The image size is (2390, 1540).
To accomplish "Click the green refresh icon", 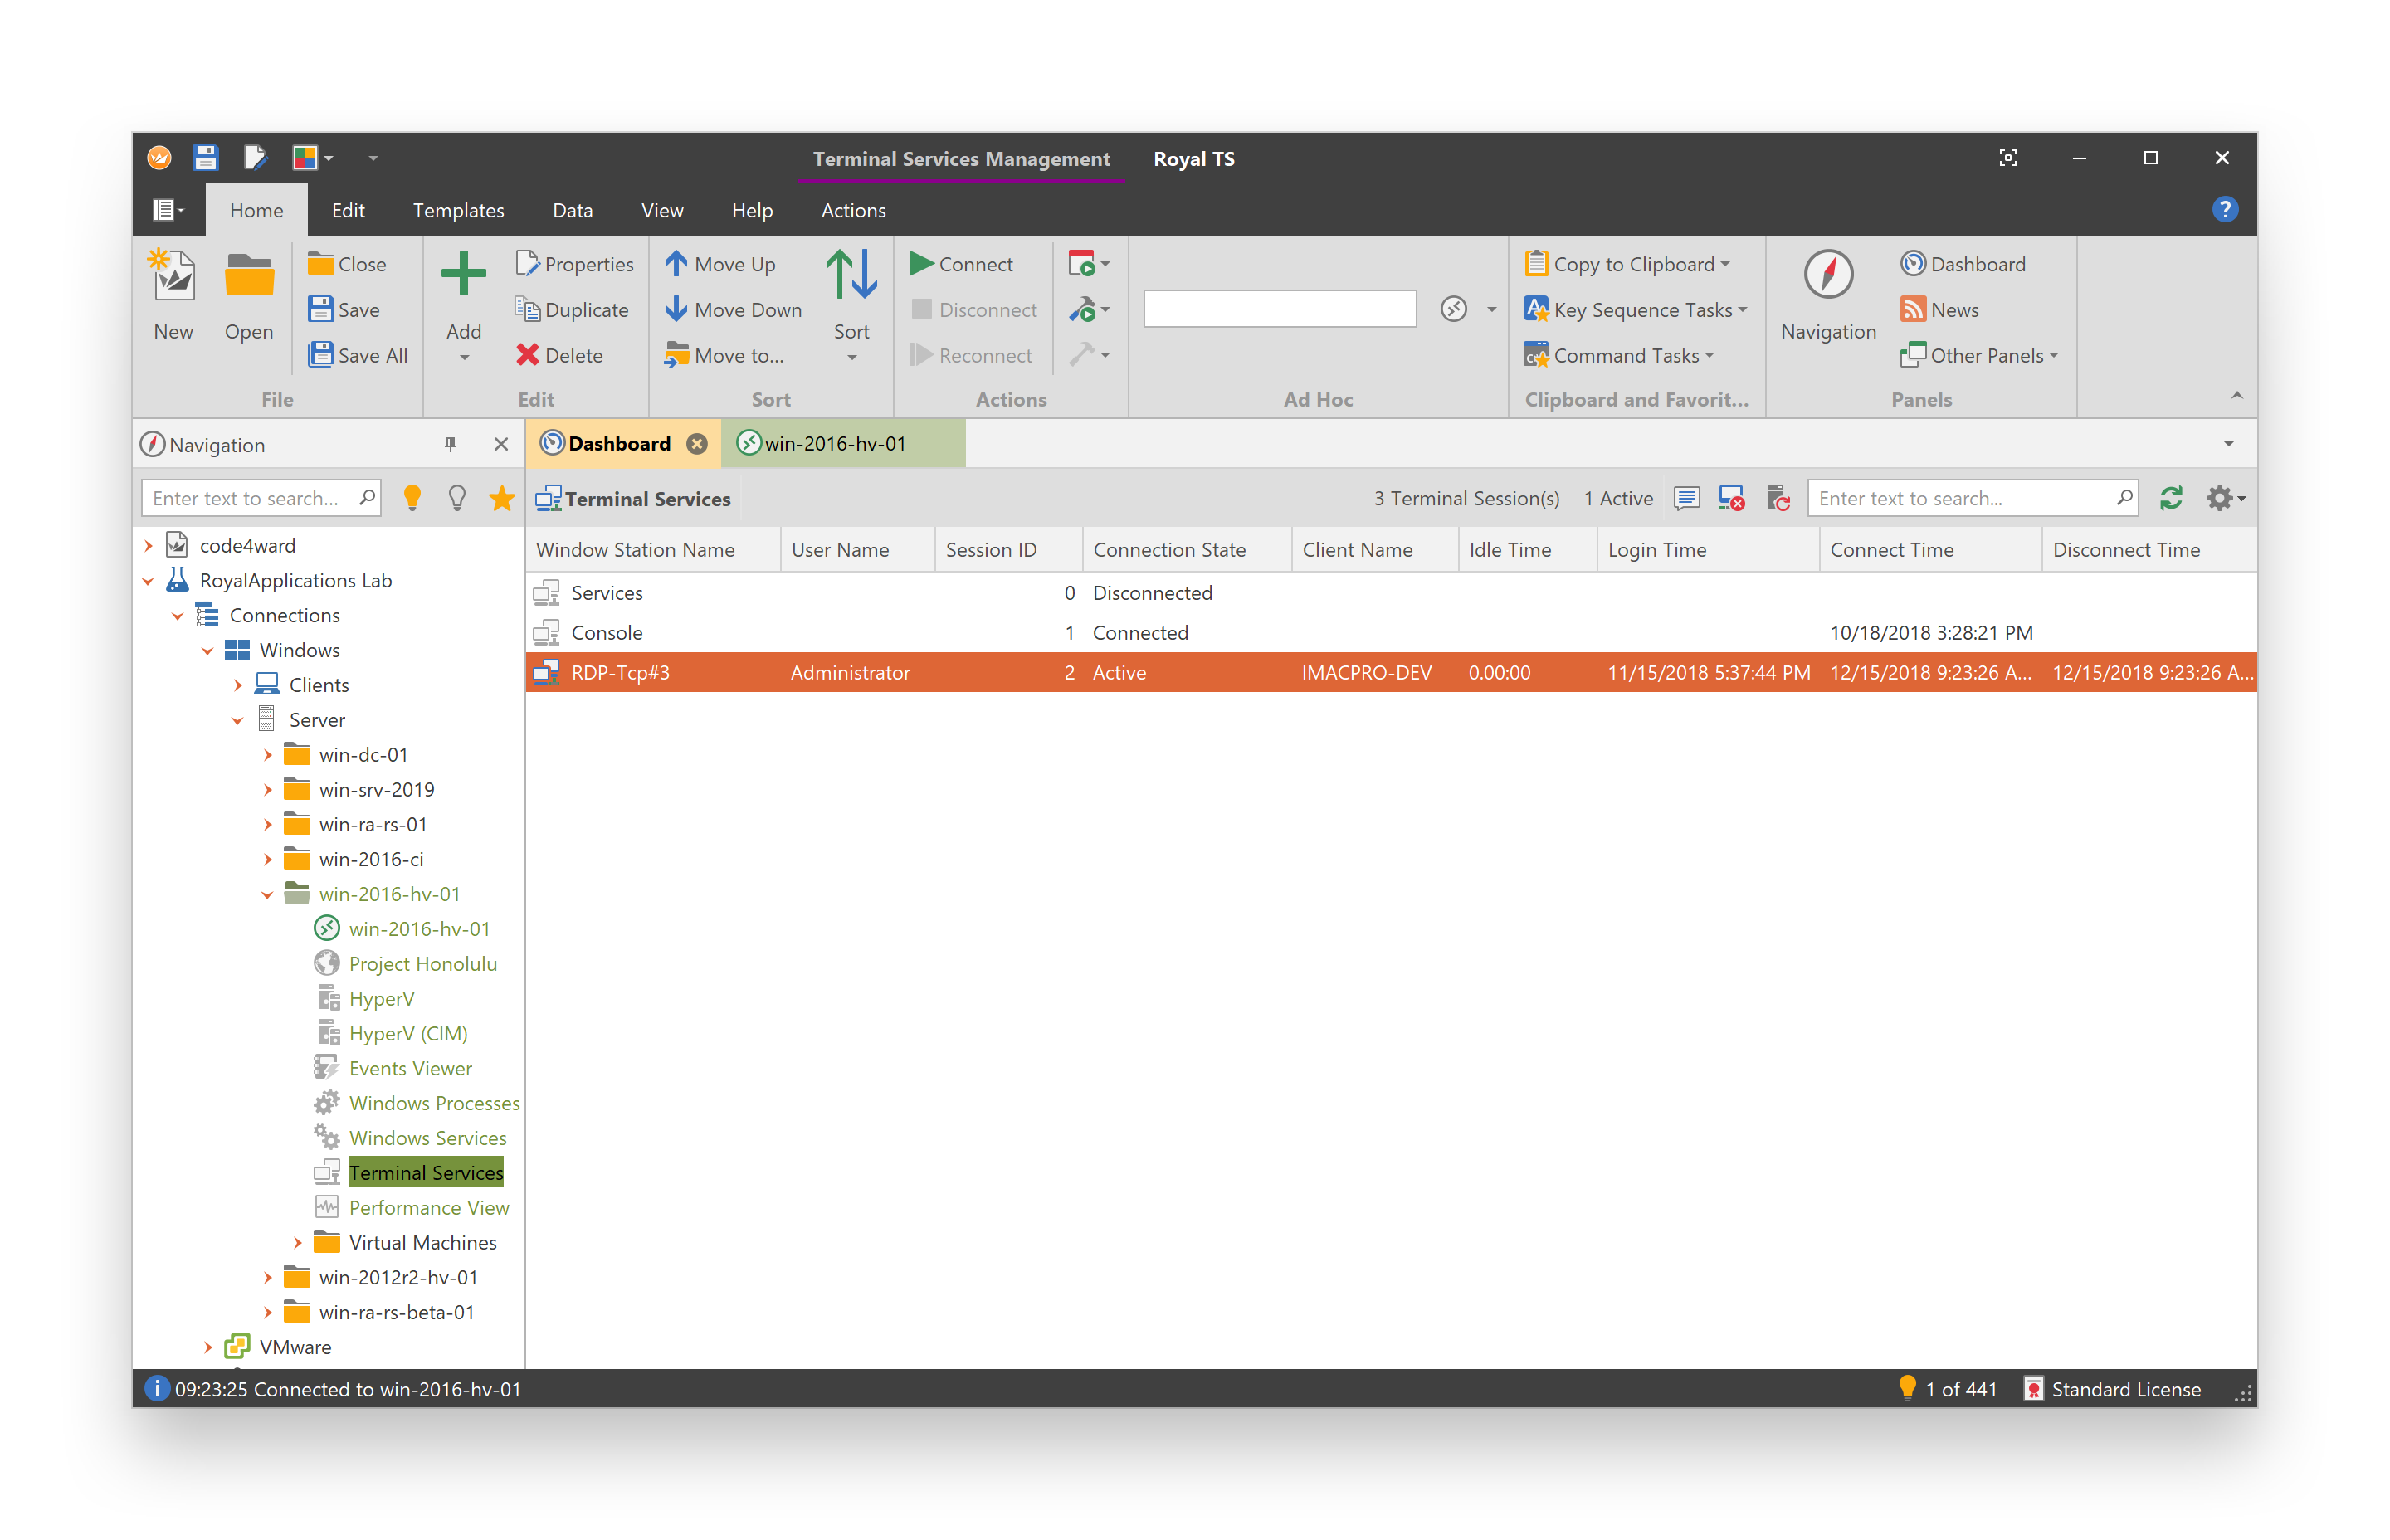I will coord(2170,498).
